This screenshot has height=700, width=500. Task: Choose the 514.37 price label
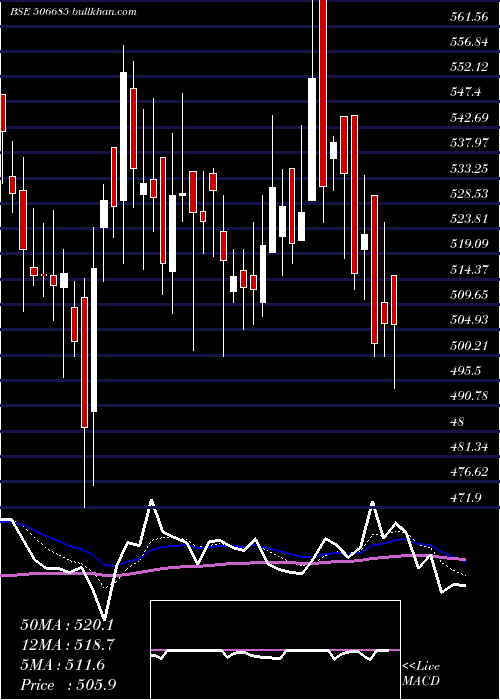click(470, 270)
